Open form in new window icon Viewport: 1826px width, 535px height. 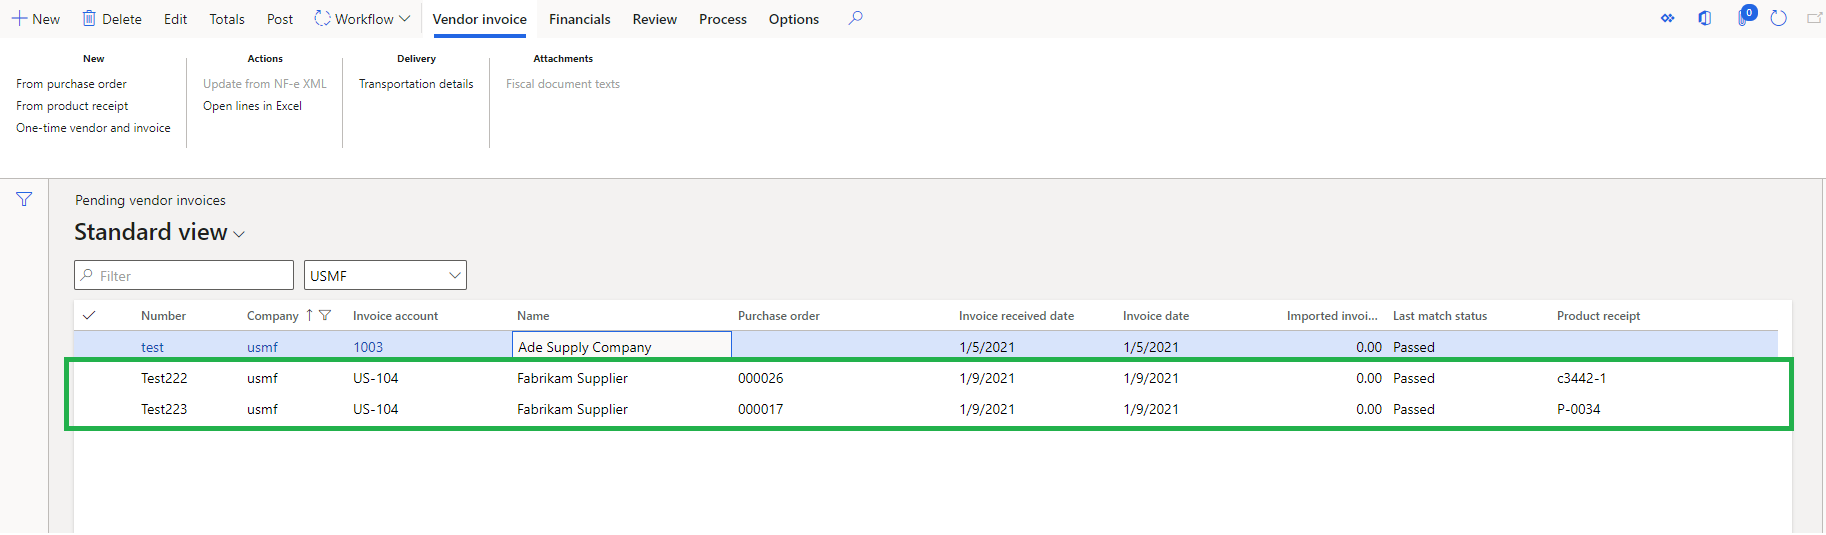point(1814,18)
